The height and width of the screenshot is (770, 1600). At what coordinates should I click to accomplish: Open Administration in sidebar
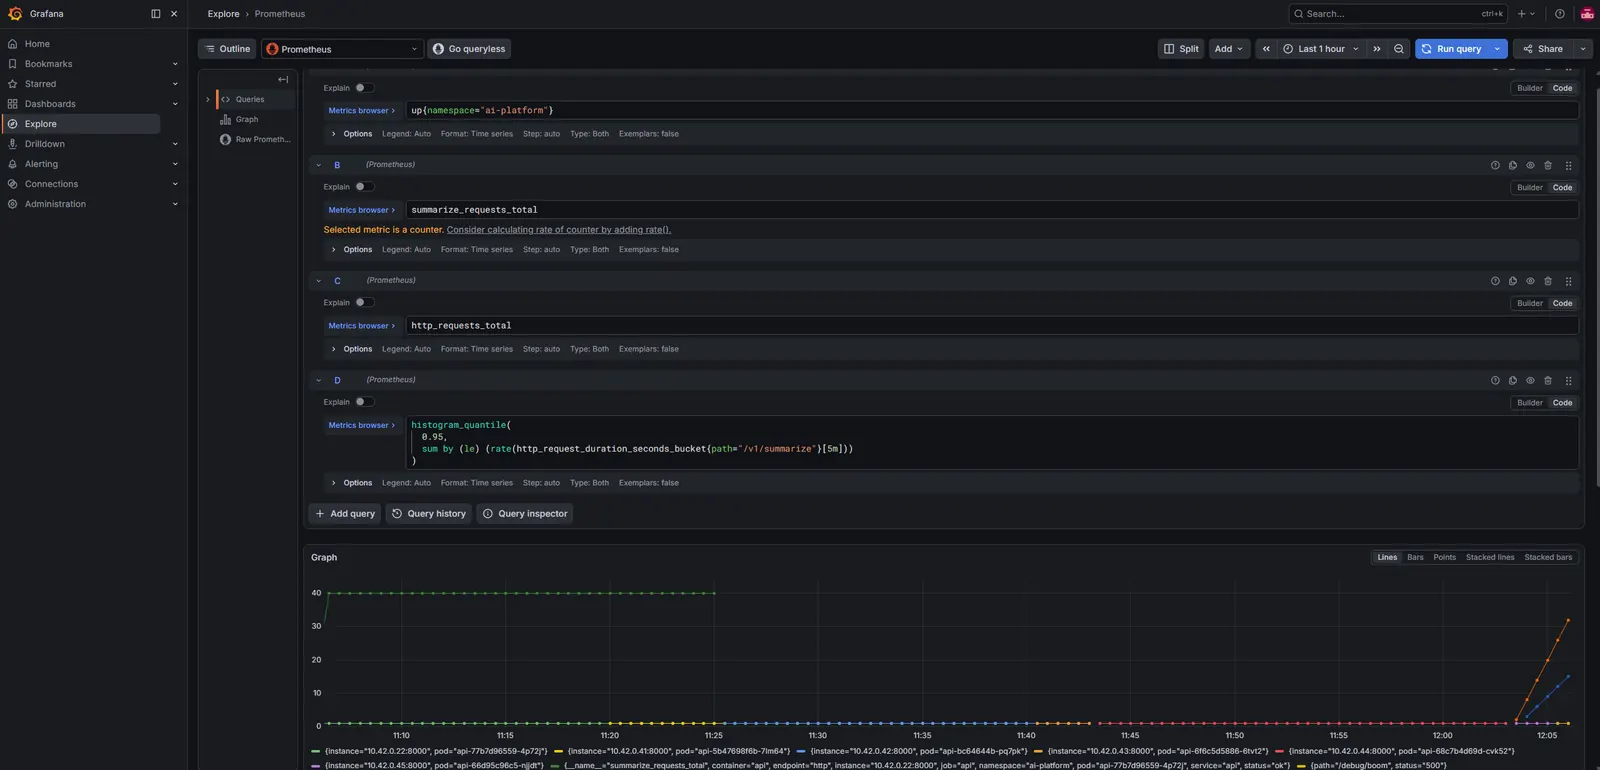(55, 204)
